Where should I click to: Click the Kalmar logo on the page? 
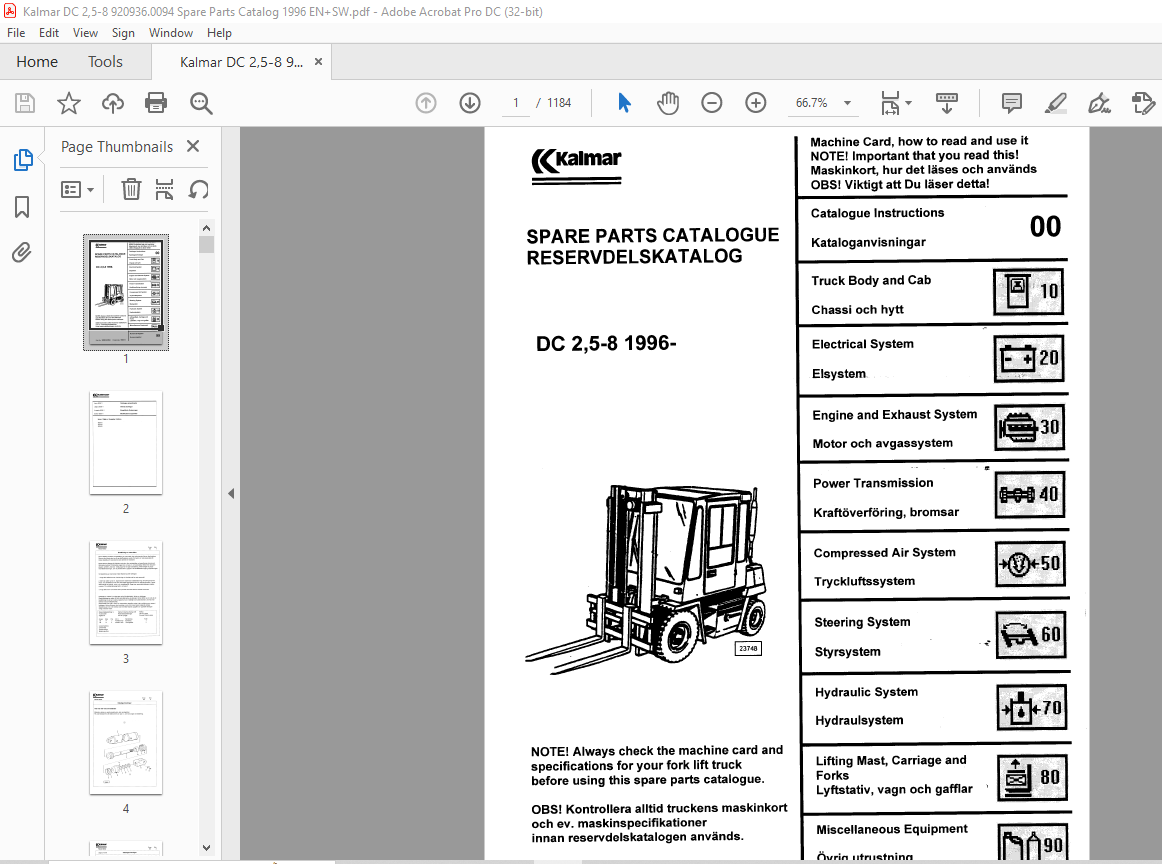coord(577,165)
